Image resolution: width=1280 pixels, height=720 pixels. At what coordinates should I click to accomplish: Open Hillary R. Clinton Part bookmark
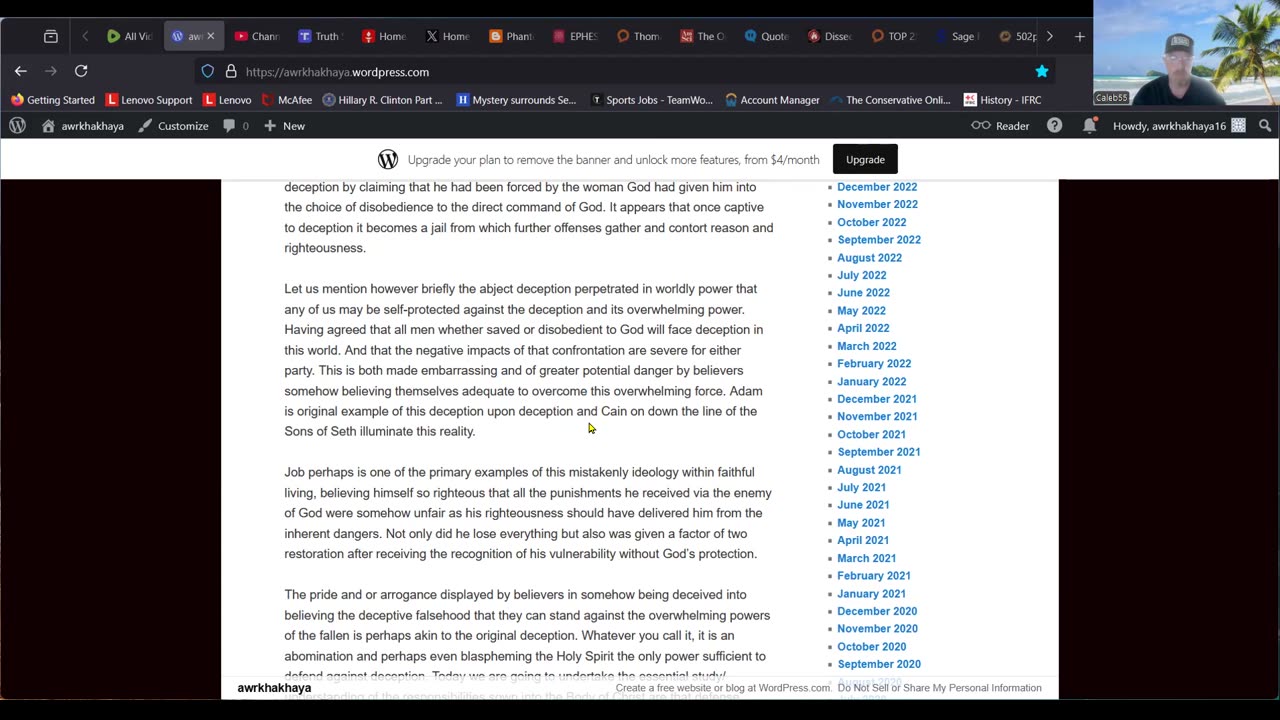tap(382, 100)
